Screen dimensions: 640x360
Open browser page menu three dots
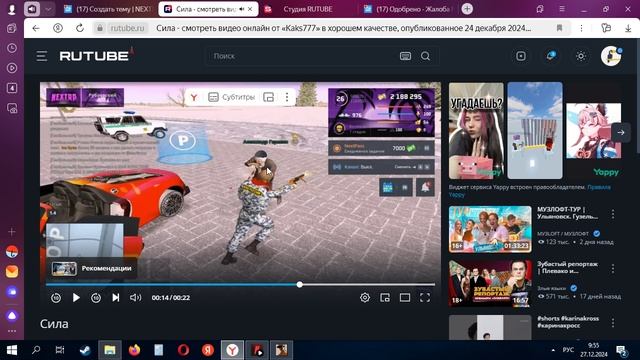coord(581,28)
